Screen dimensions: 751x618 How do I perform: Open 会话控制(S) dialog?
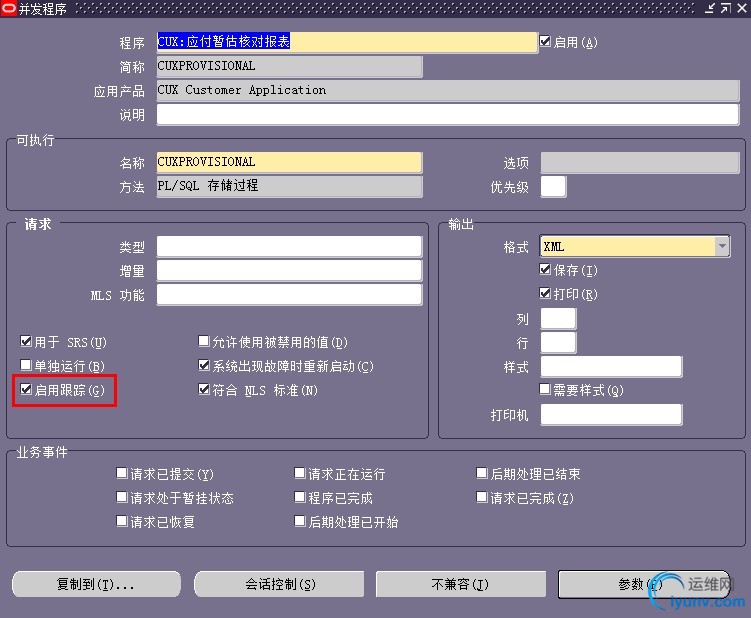(279, 584)
